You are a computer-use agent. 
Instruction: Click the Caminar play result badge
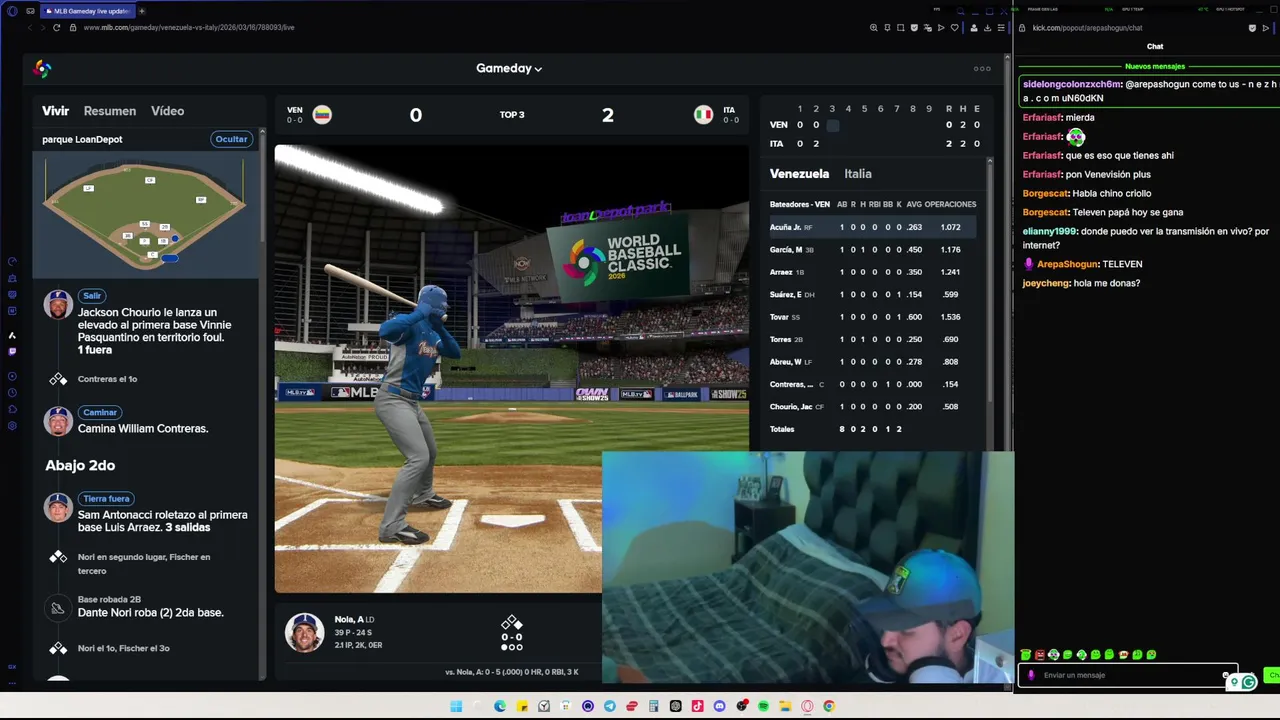point(100,412)
